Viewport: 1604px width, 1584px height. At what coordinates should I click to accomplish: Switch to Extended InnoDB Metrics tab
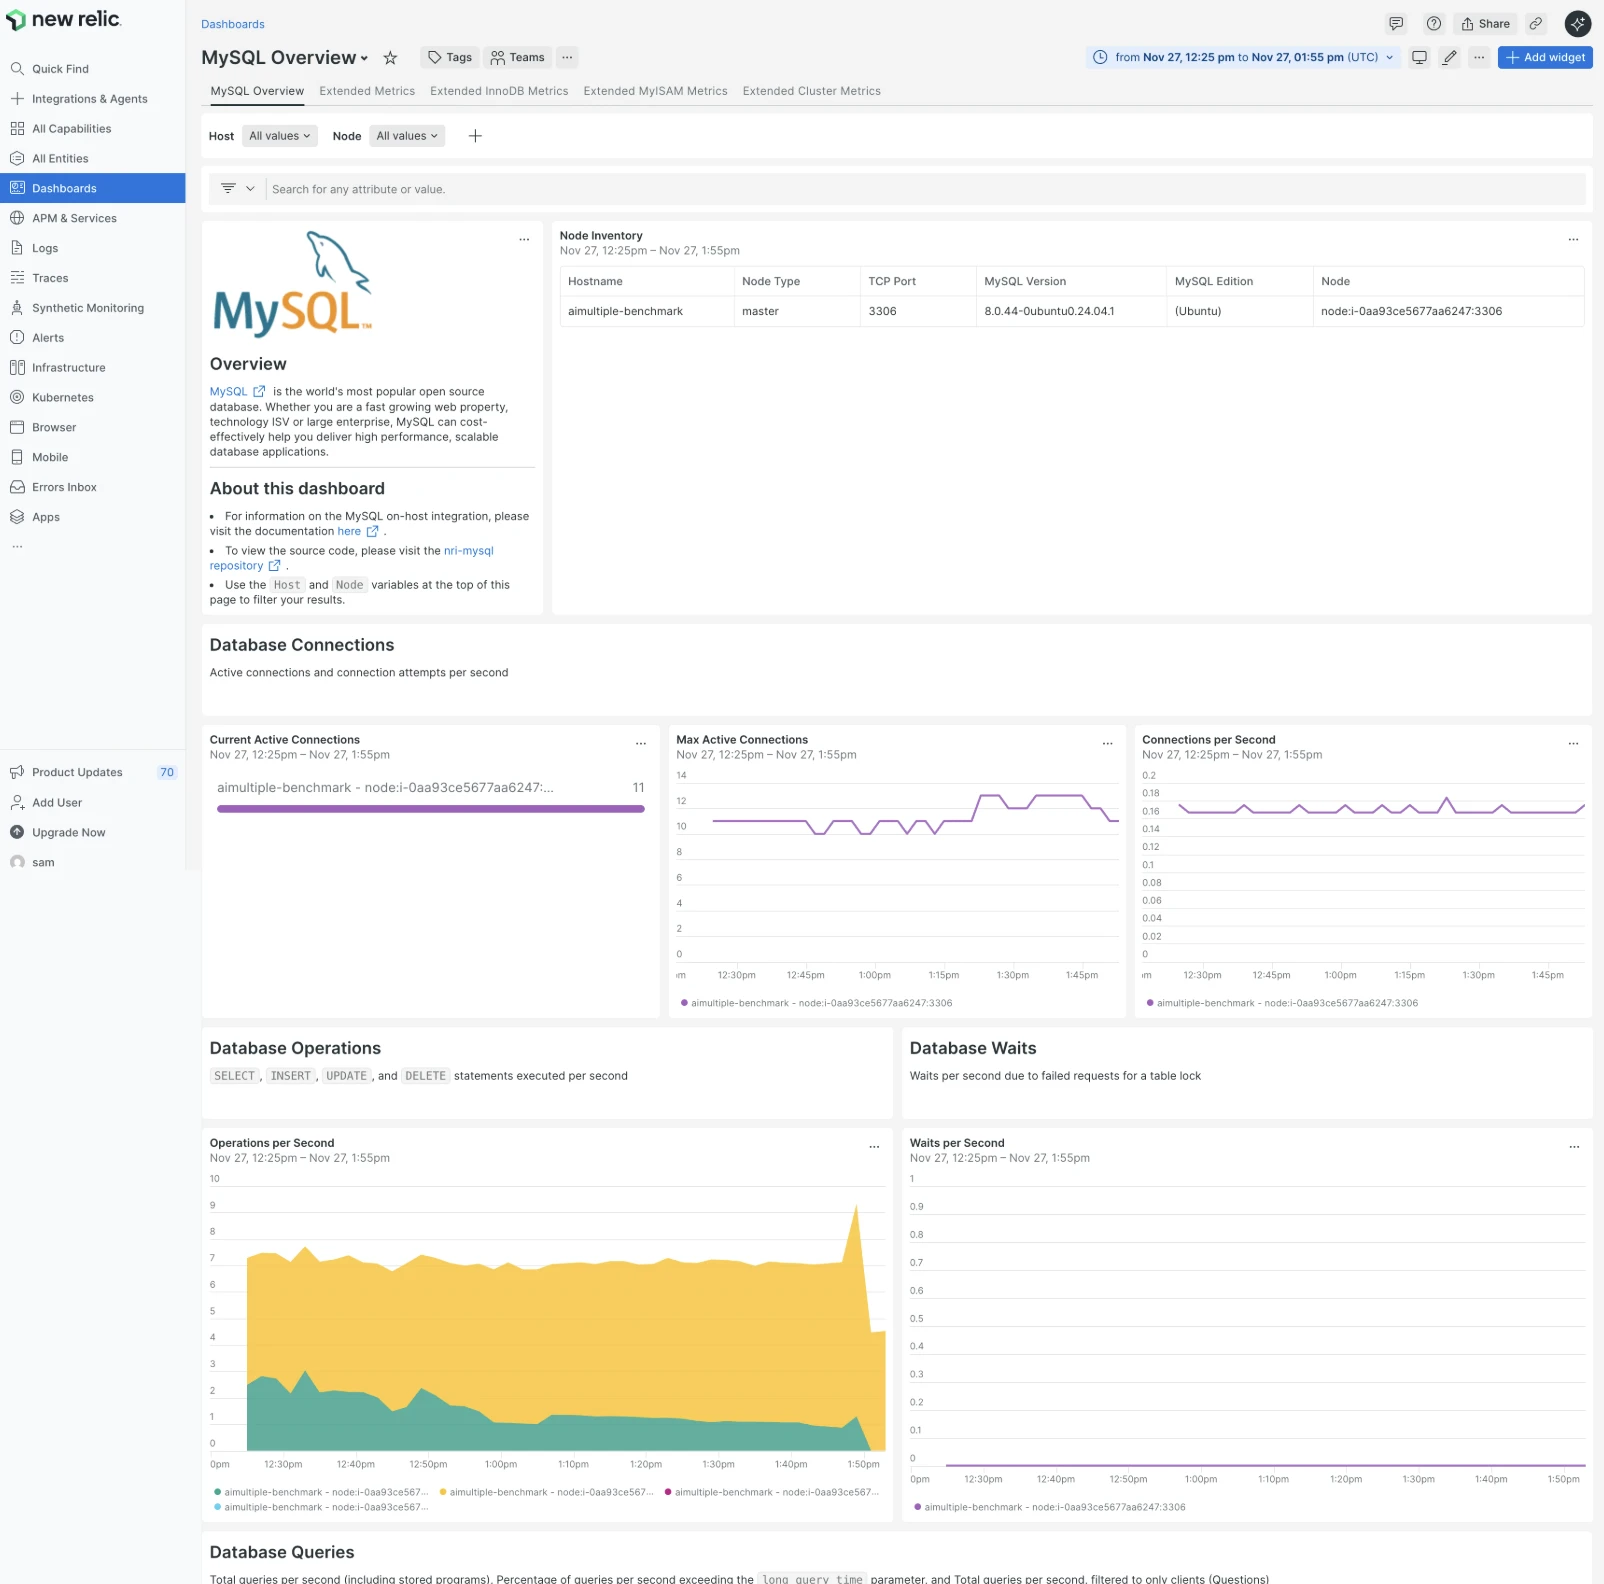click(x=499, y=91)
